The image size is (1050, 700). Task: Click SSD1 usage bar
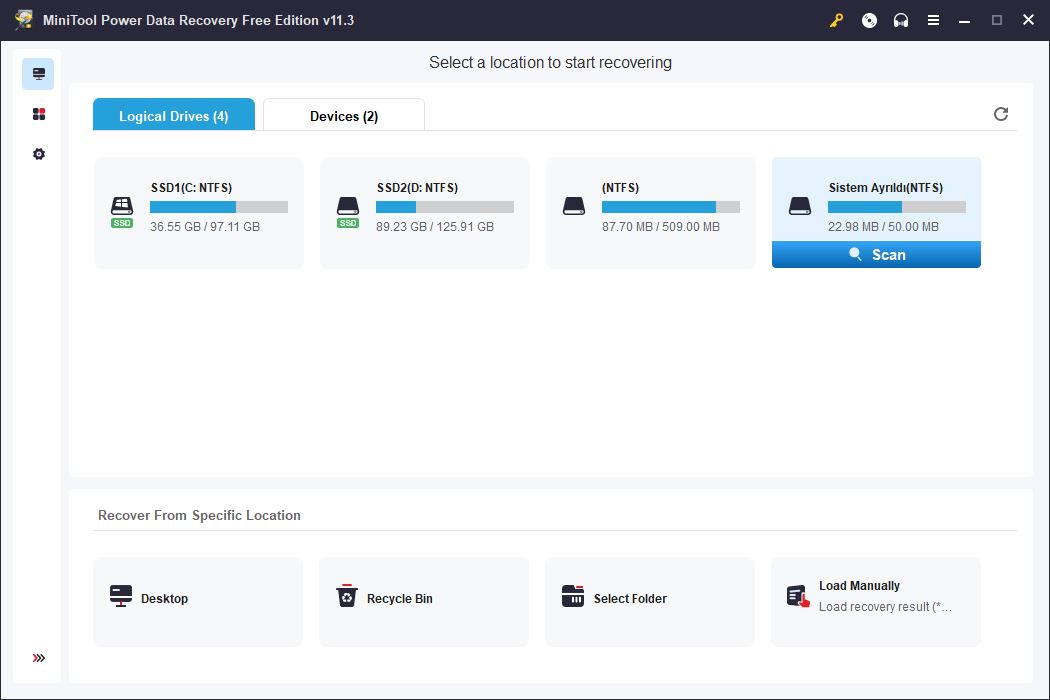(x=219, y=207)
